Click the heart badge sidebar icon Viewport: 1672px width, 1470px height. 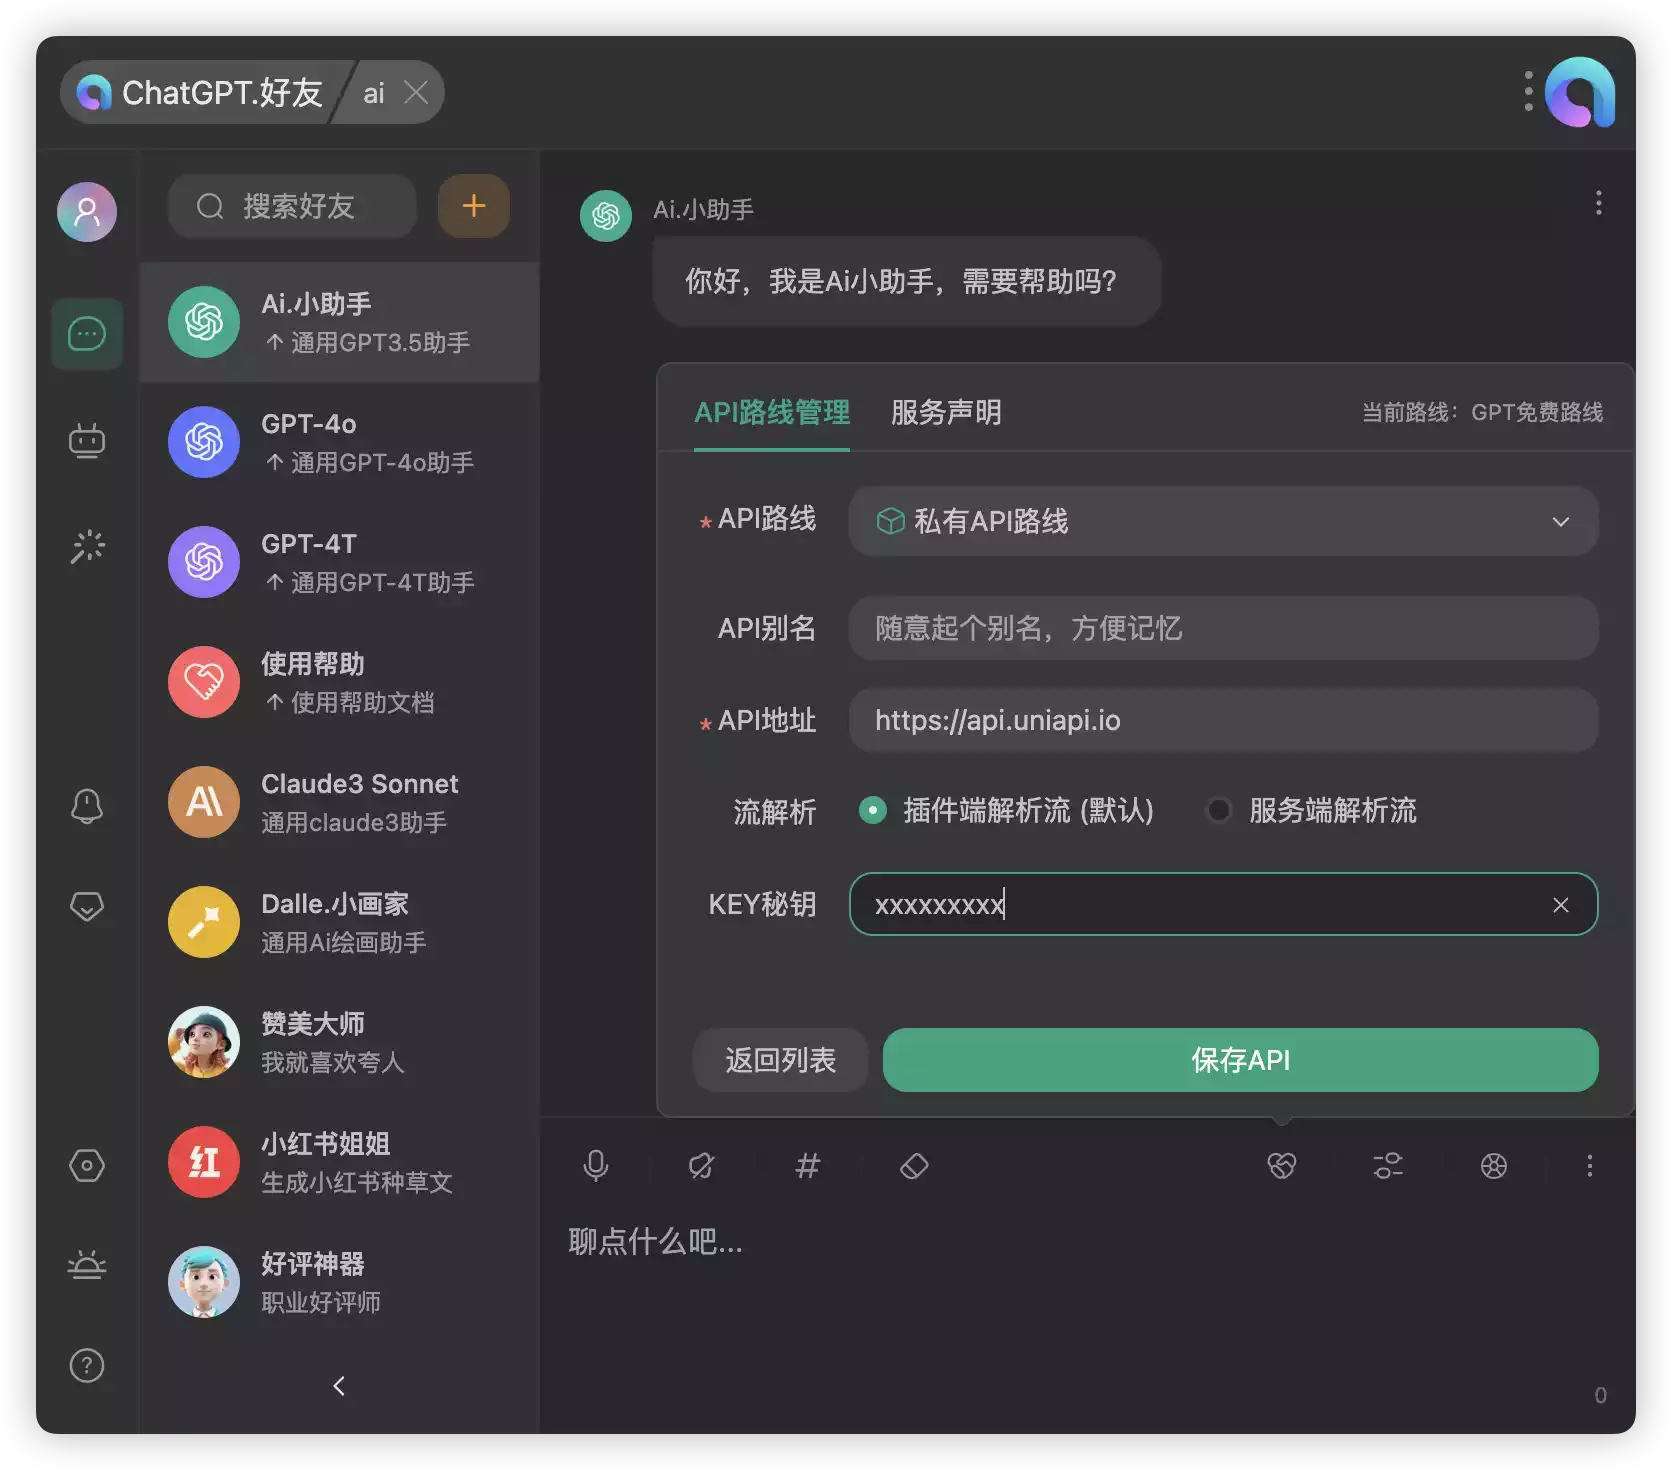coord(87,906)
